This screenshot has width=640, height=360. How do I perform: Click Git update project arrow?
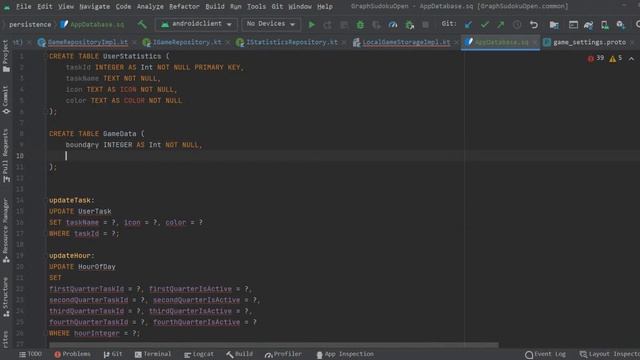(x=468, y=25)
